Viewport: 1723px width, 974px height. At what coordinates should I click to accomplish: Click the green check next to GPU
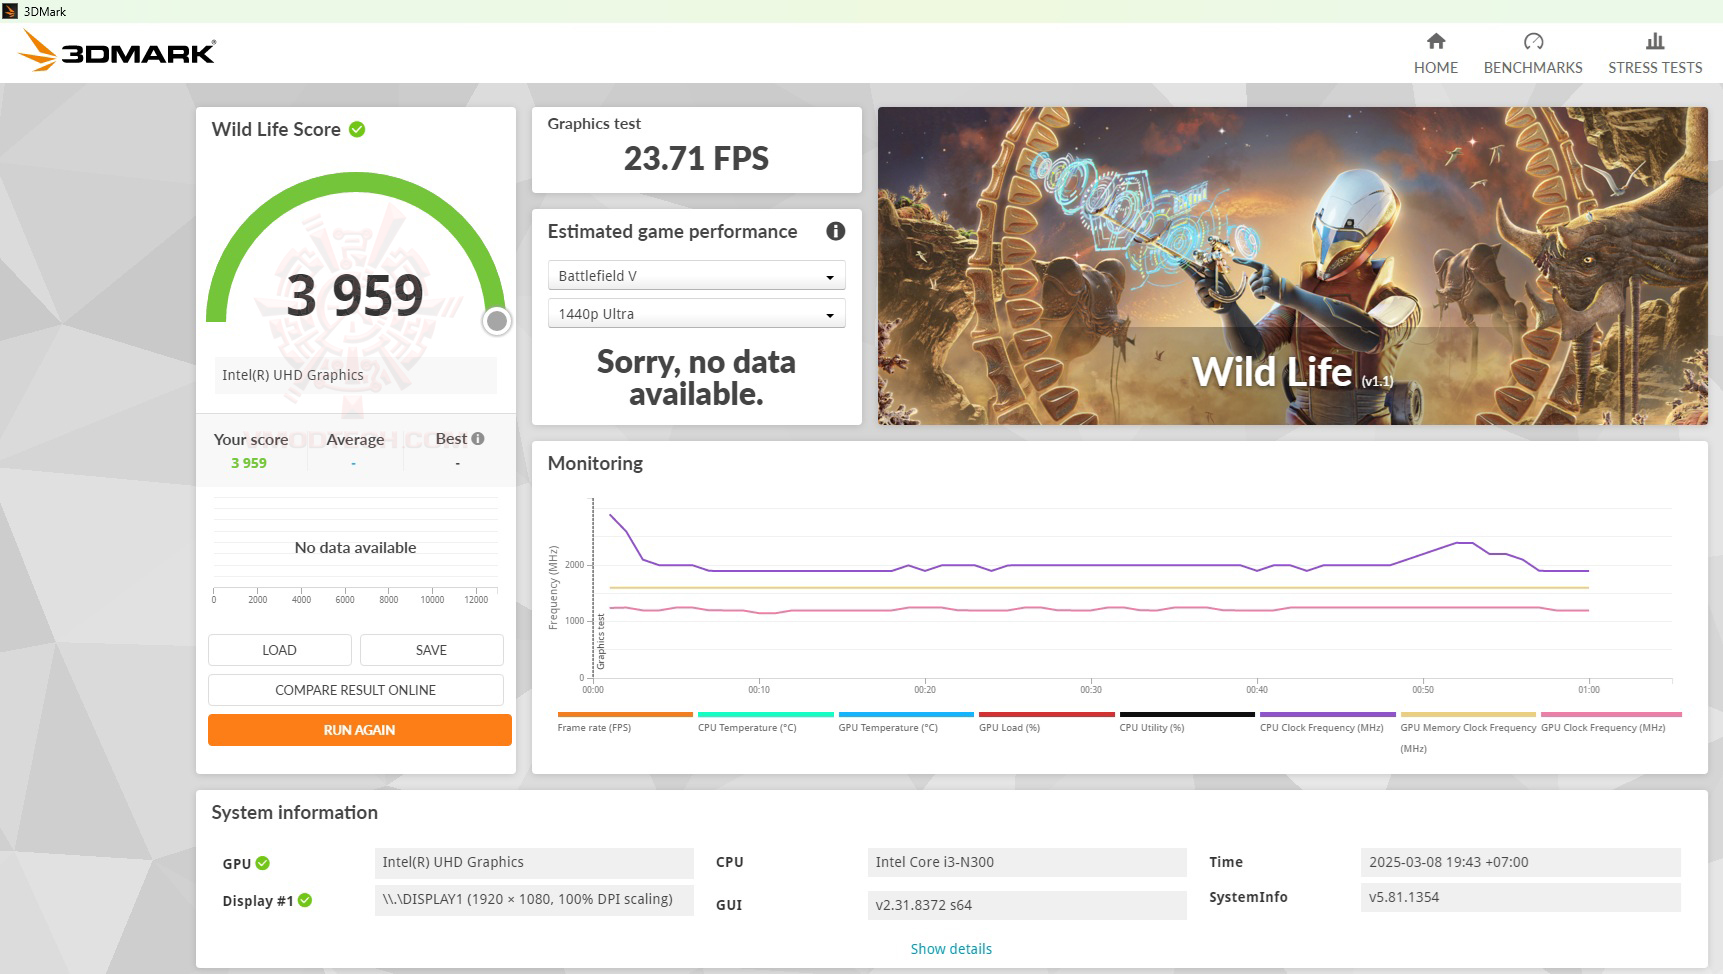click(262, 863)
